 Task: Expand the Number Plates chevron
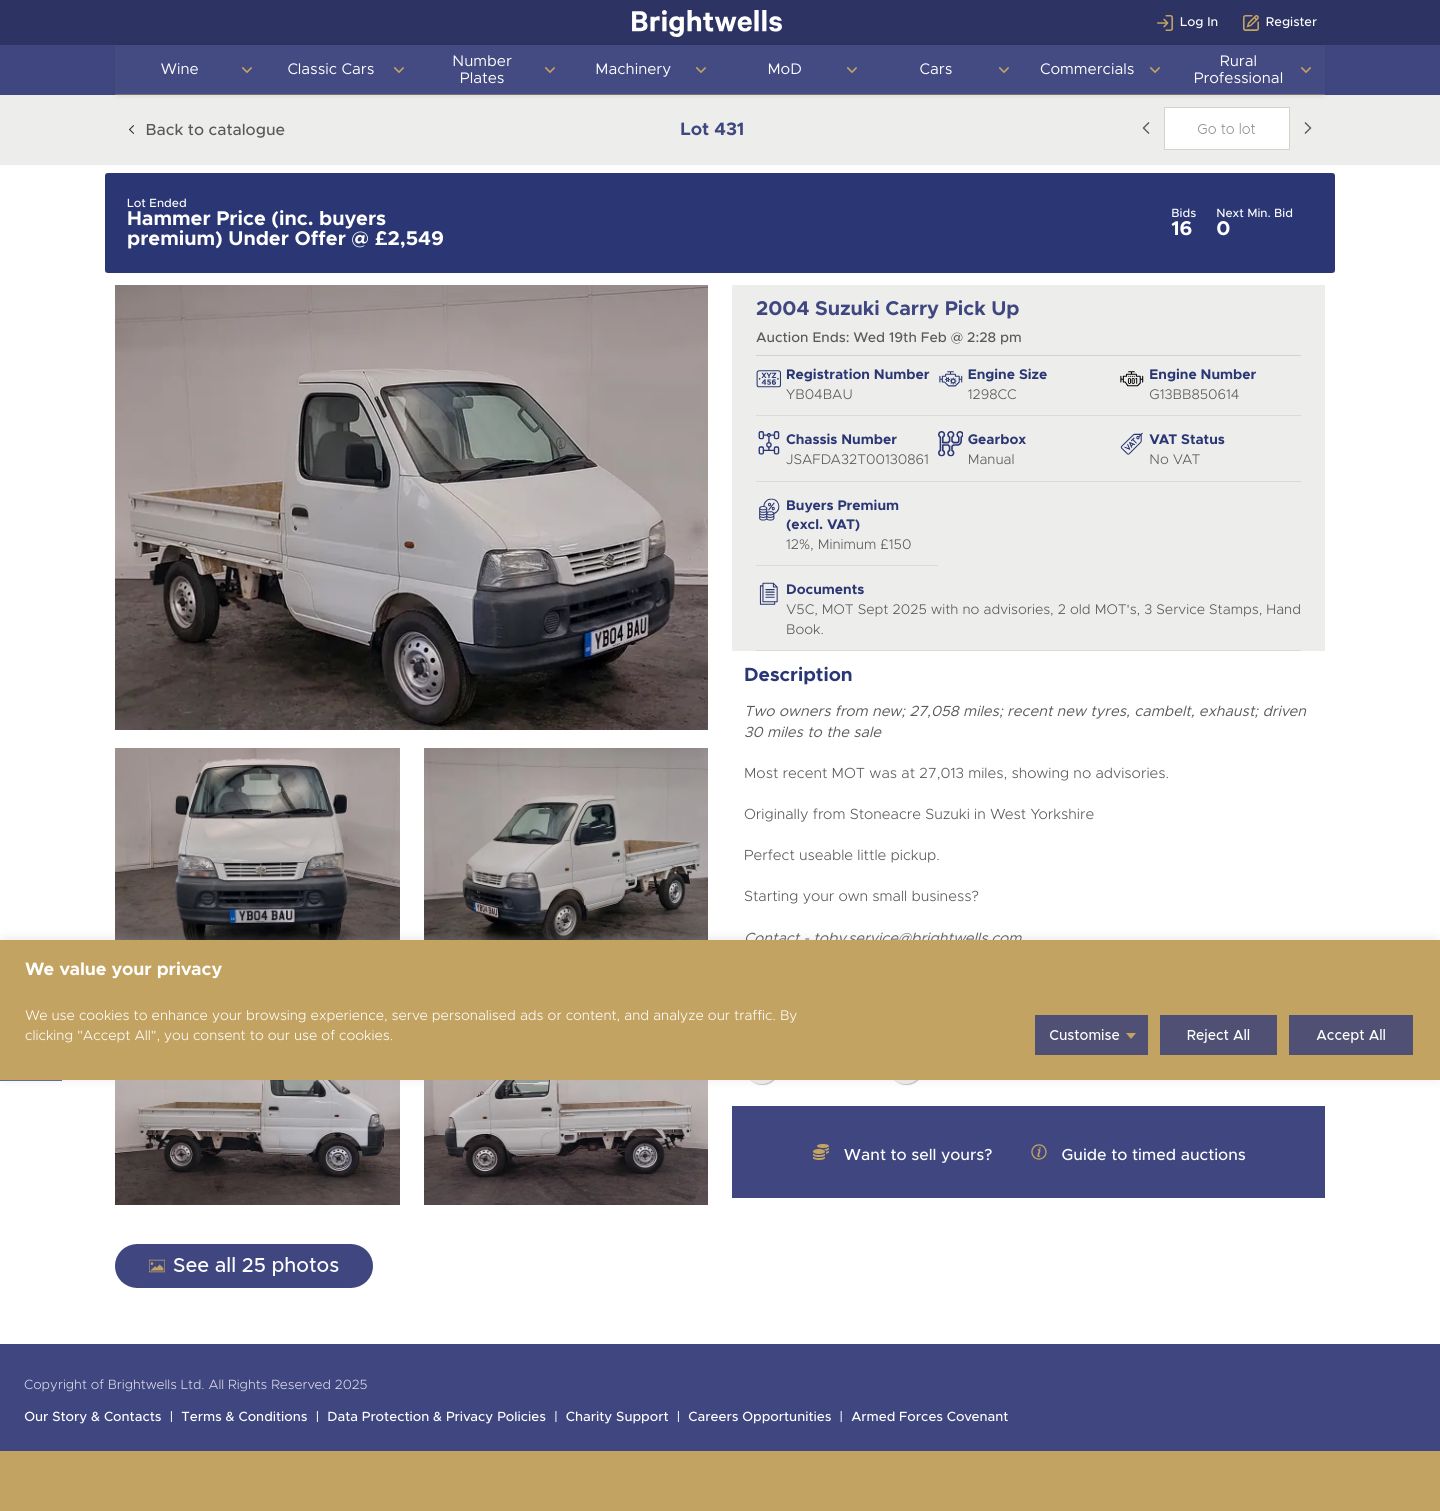[x=549, y=70]
